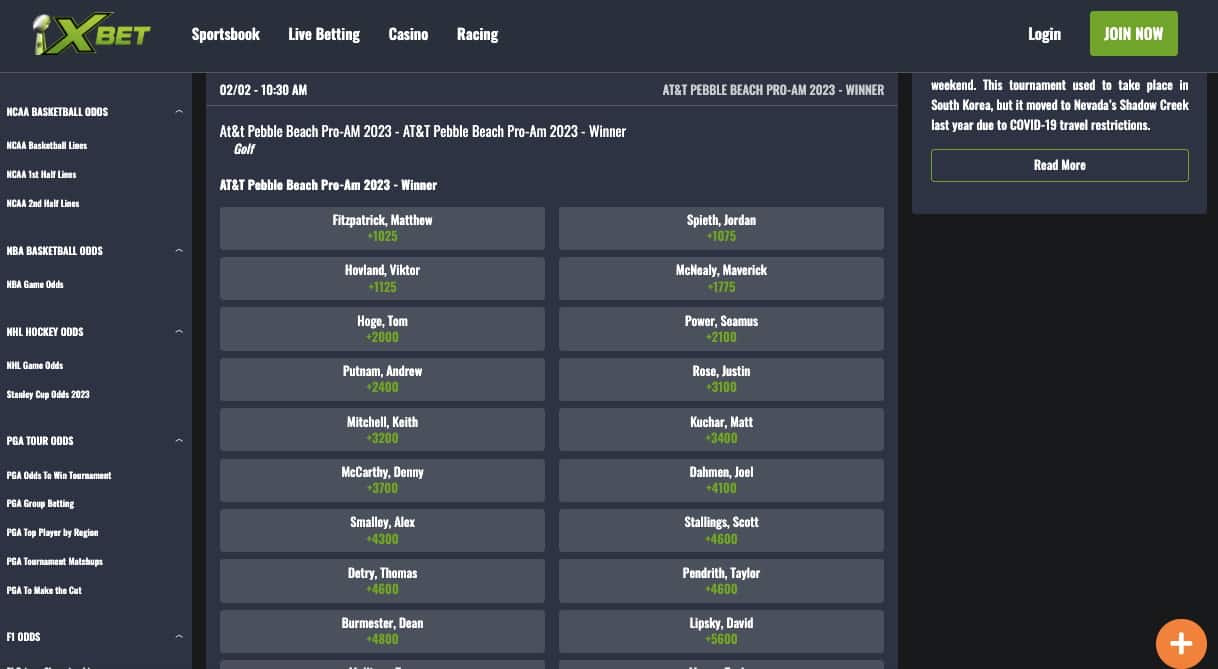
Task: Open NCAA 2nd Half Lines
Action: tap(43, 204)
